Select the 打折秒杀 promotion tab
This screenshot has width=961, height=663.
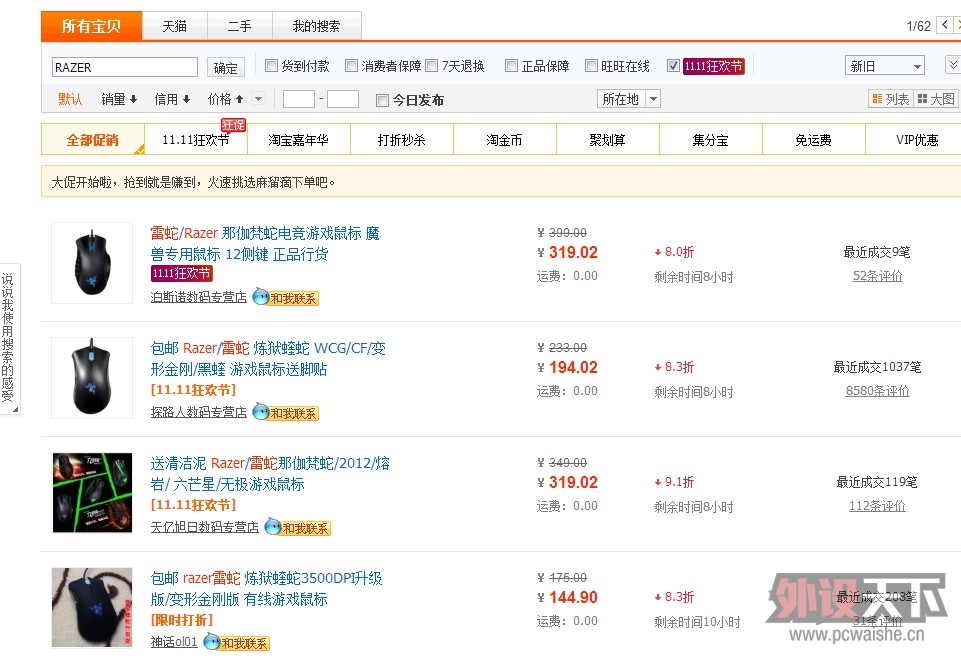click(x=401, y=140)
